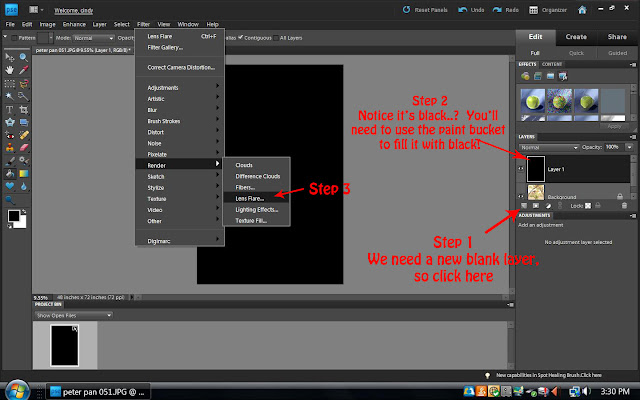Select the Clone Stamp tool
Image resolution: width=640 pixels, height=400 pixels.
click(9, 147)
